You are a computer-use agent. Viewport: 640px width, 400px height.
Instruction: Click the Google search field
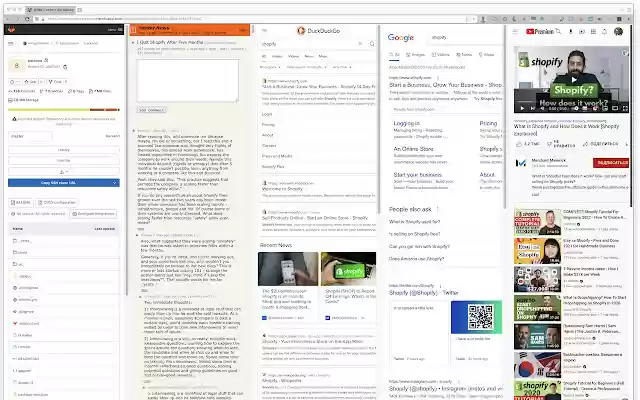point(465,38)
